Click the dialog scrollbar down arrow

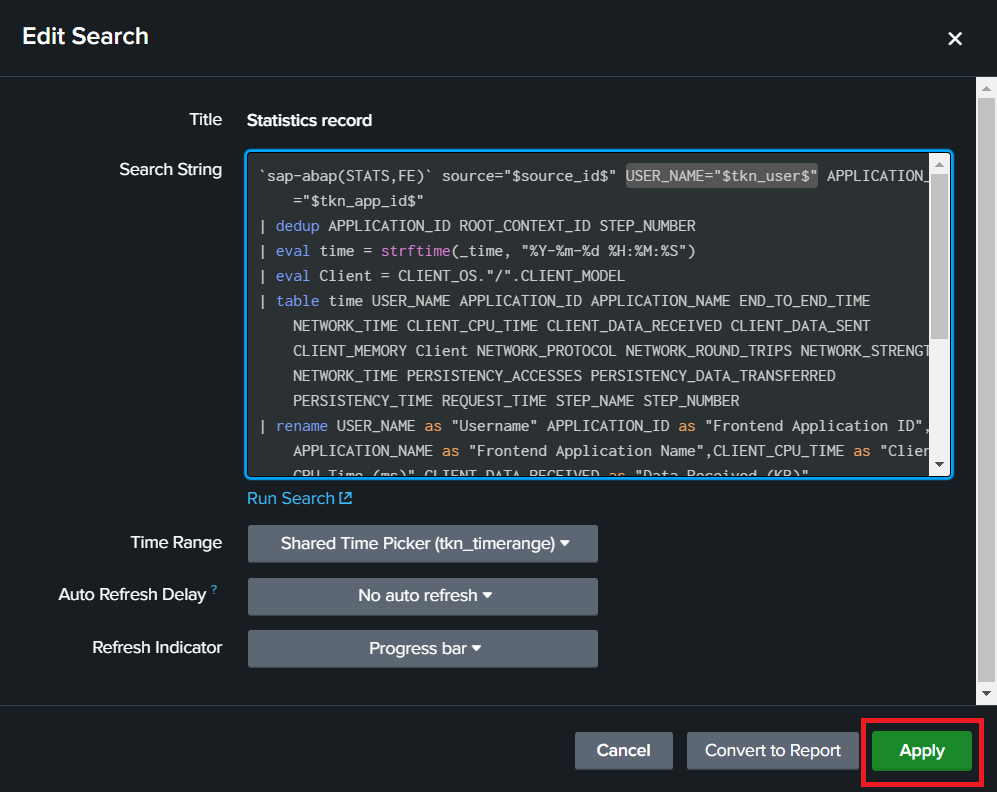986,692
